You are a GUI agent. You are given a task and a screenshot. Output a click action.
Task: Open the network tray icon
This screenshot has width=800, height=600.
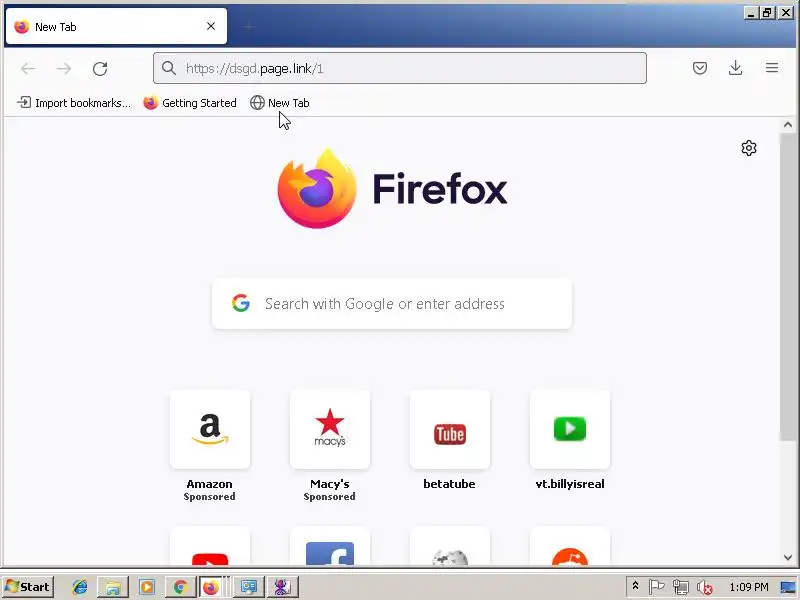pos(681,587)
